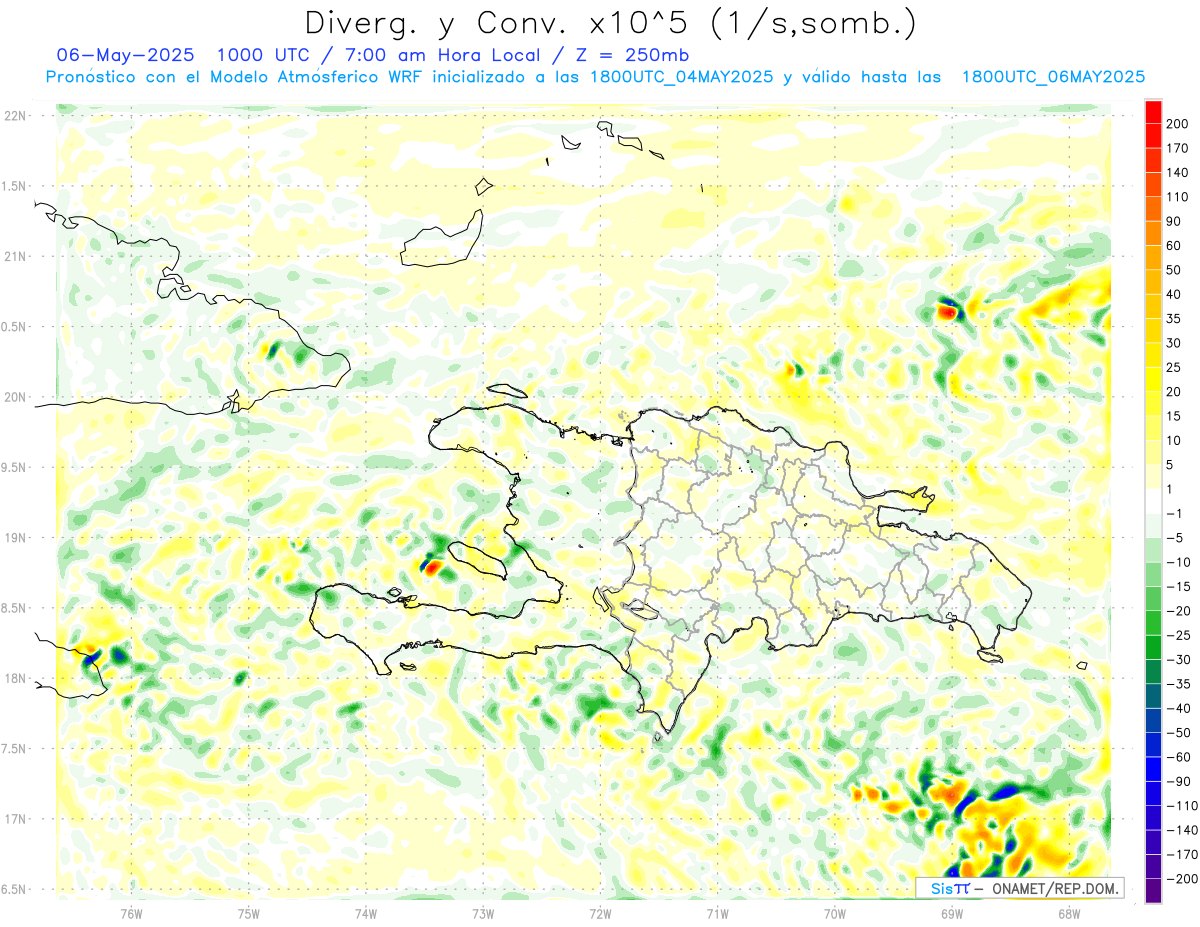Click the '110' positive color scale value
Screen dimensions: 1200x927
1177,197
